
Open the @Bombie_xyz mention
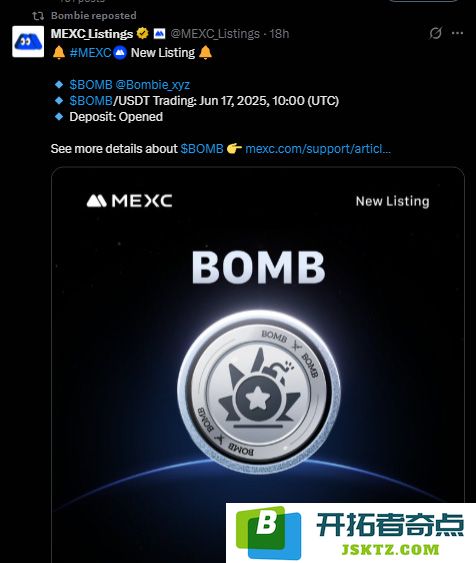click(153, 85)
